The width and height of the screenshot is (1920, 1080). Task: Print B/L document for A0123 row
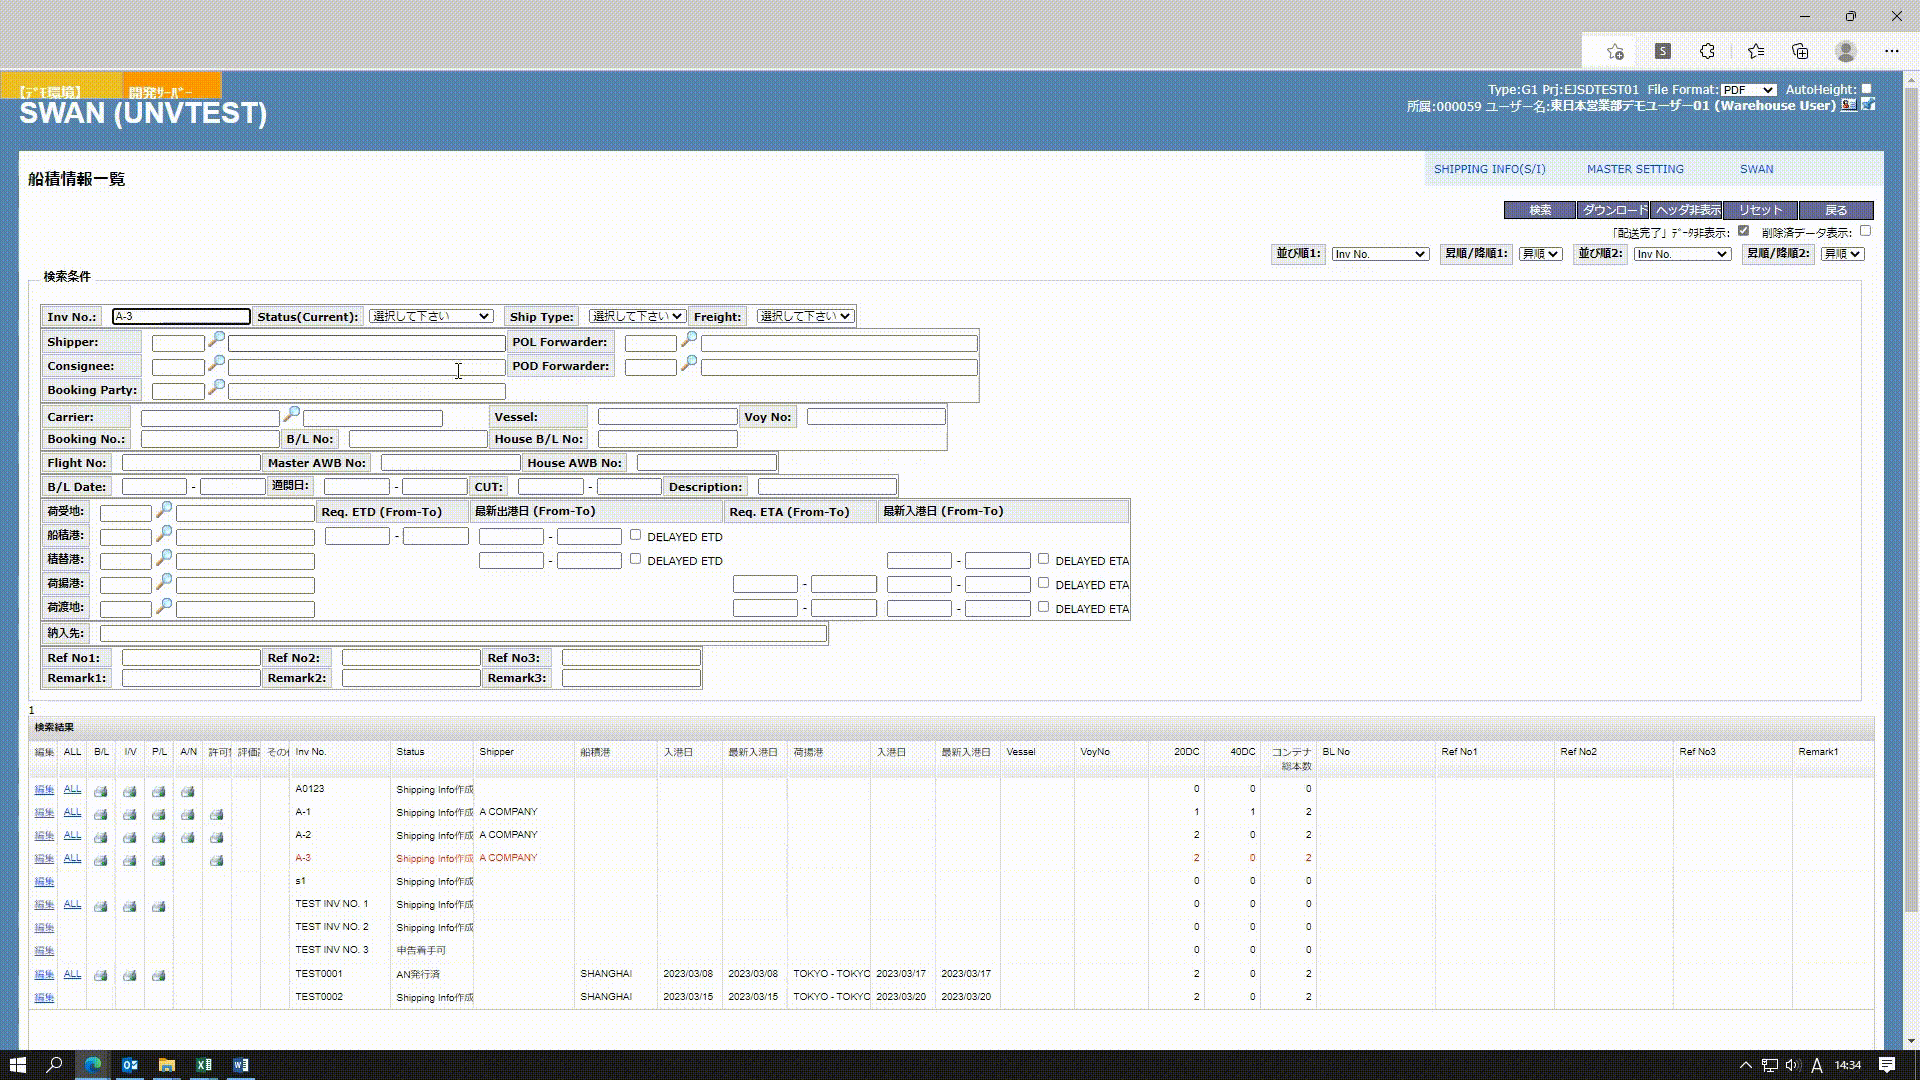coord(101,791)
